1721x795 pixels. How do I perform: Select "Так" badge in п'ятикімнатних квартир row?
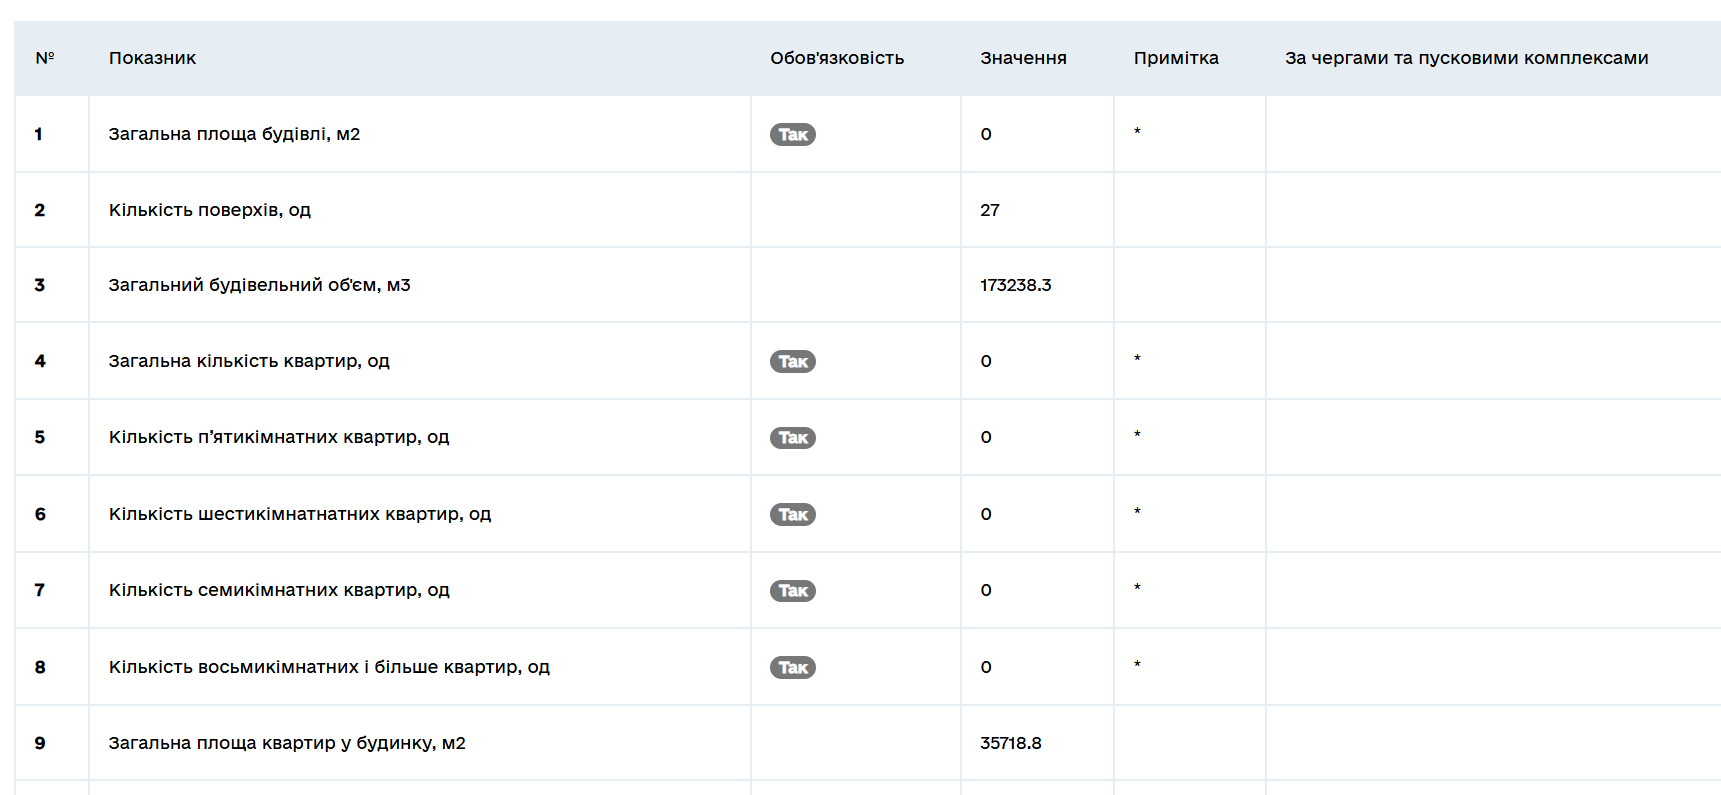pyautogui.click(x=792, y=438)
